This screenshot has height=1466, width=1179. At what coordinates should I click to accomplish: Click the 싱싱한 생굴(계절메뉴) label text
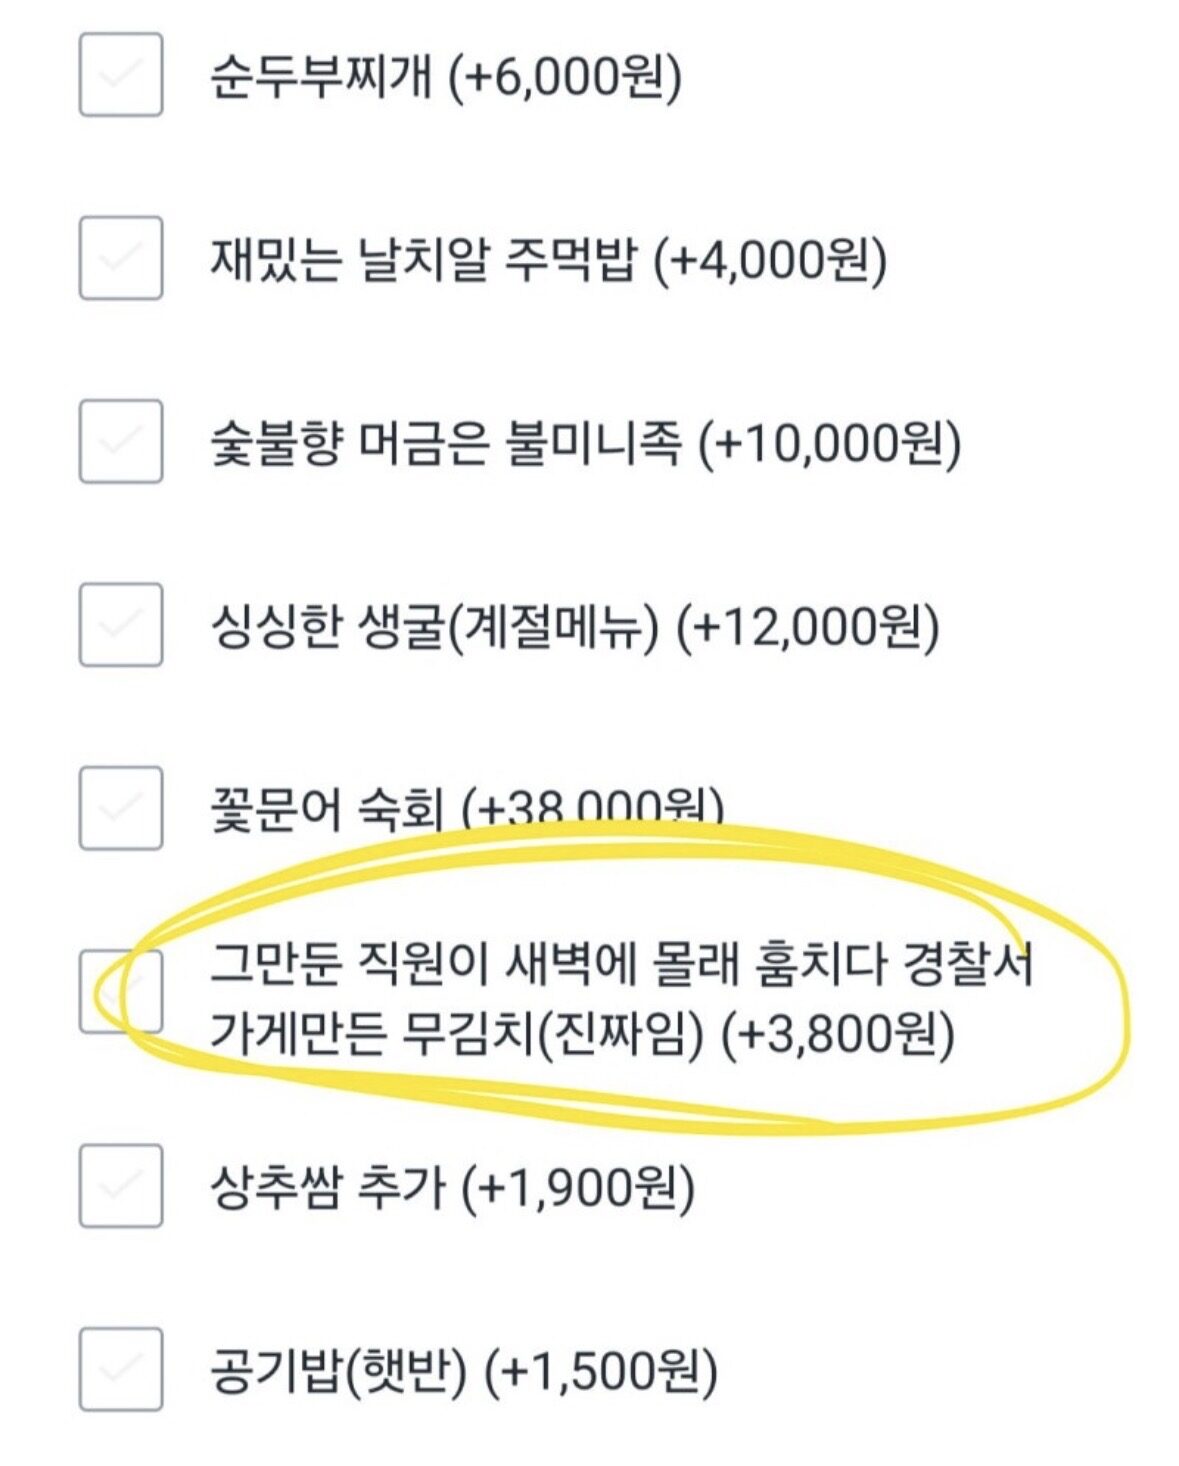tap(435, 626)
